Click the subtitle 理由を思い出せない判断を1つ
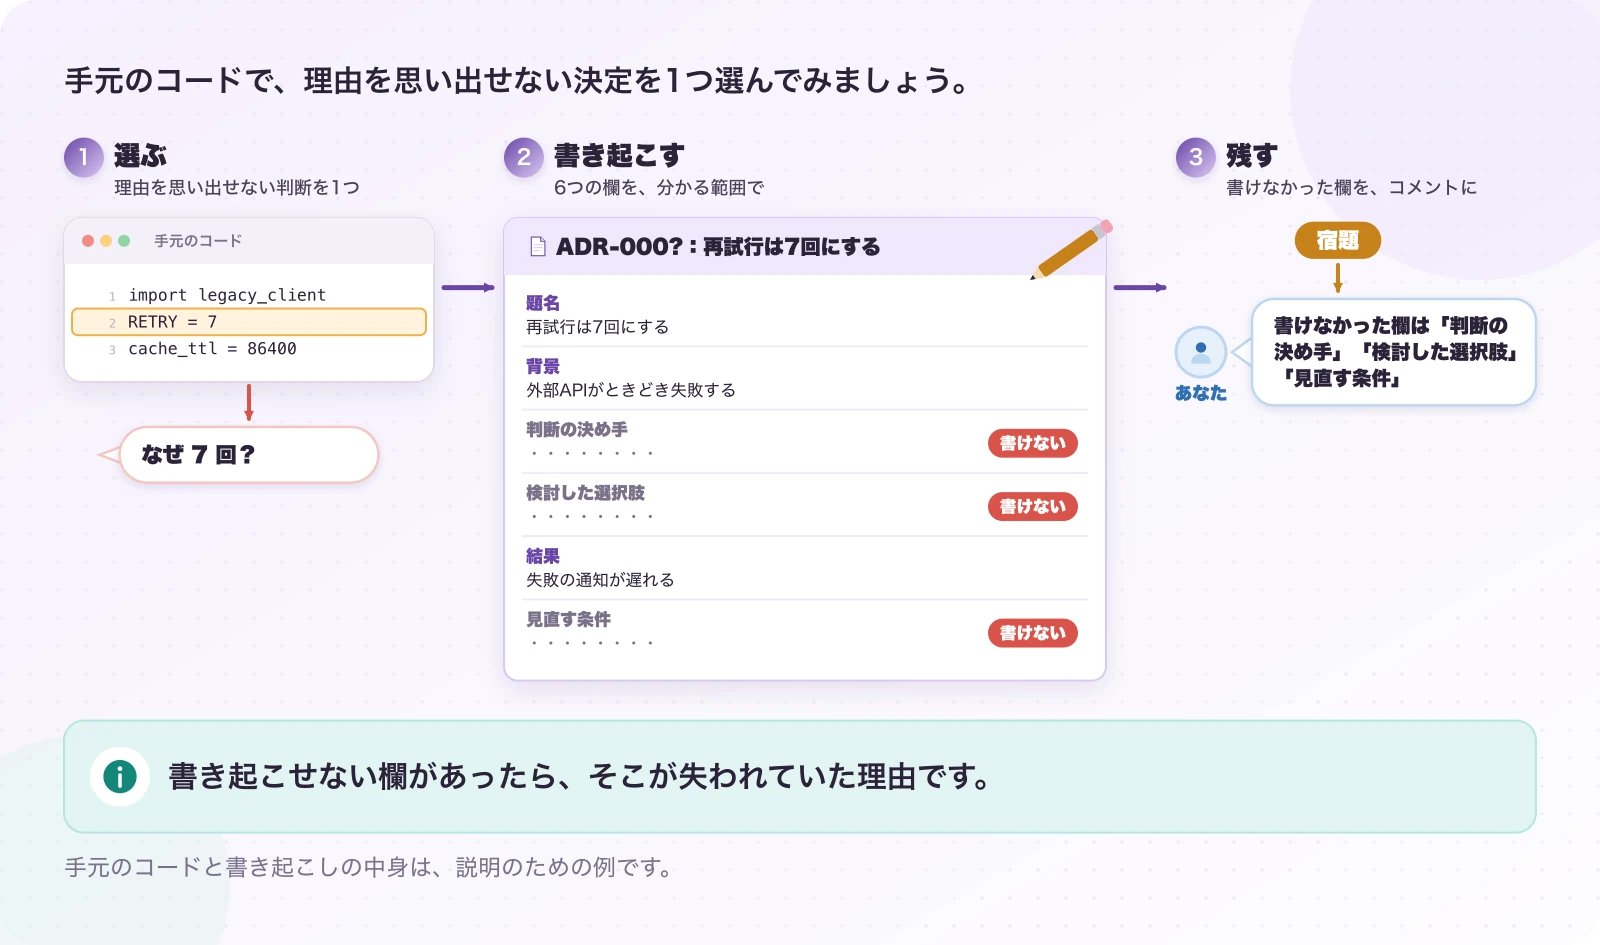This screenshot has width=1600, height=945. coord(237,187)
